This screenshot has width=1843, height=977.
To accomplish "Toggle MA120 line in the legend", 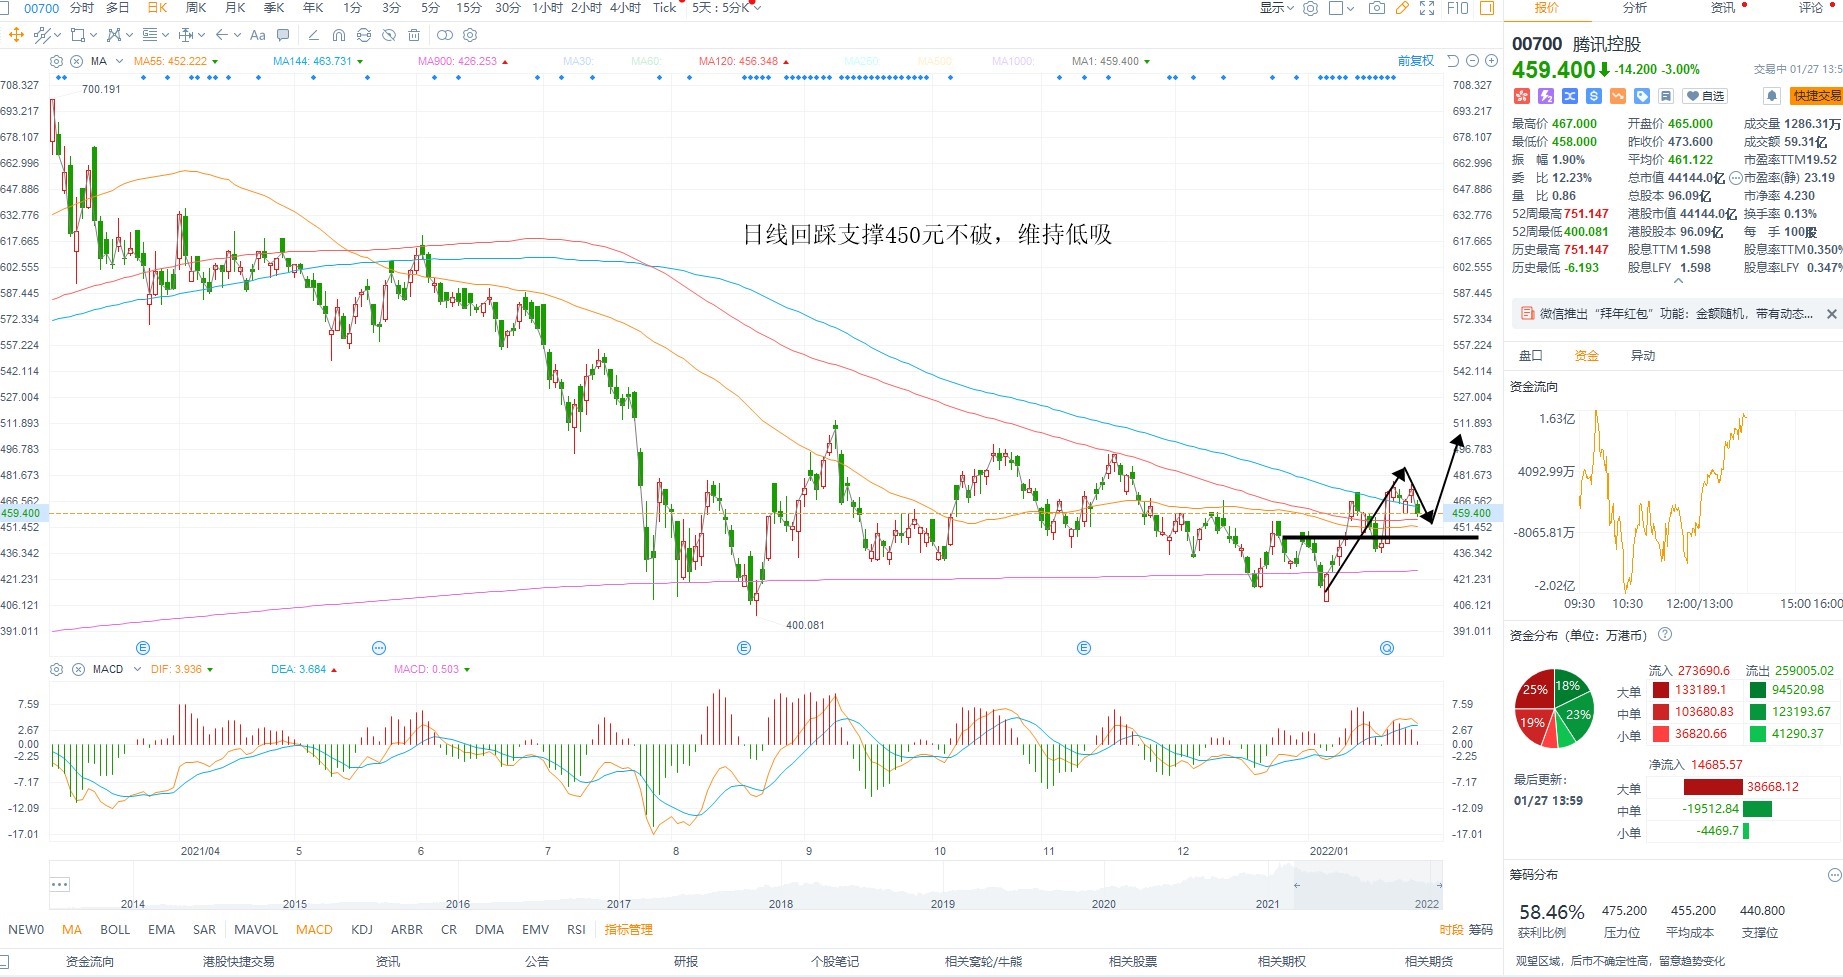I will 743,61.
